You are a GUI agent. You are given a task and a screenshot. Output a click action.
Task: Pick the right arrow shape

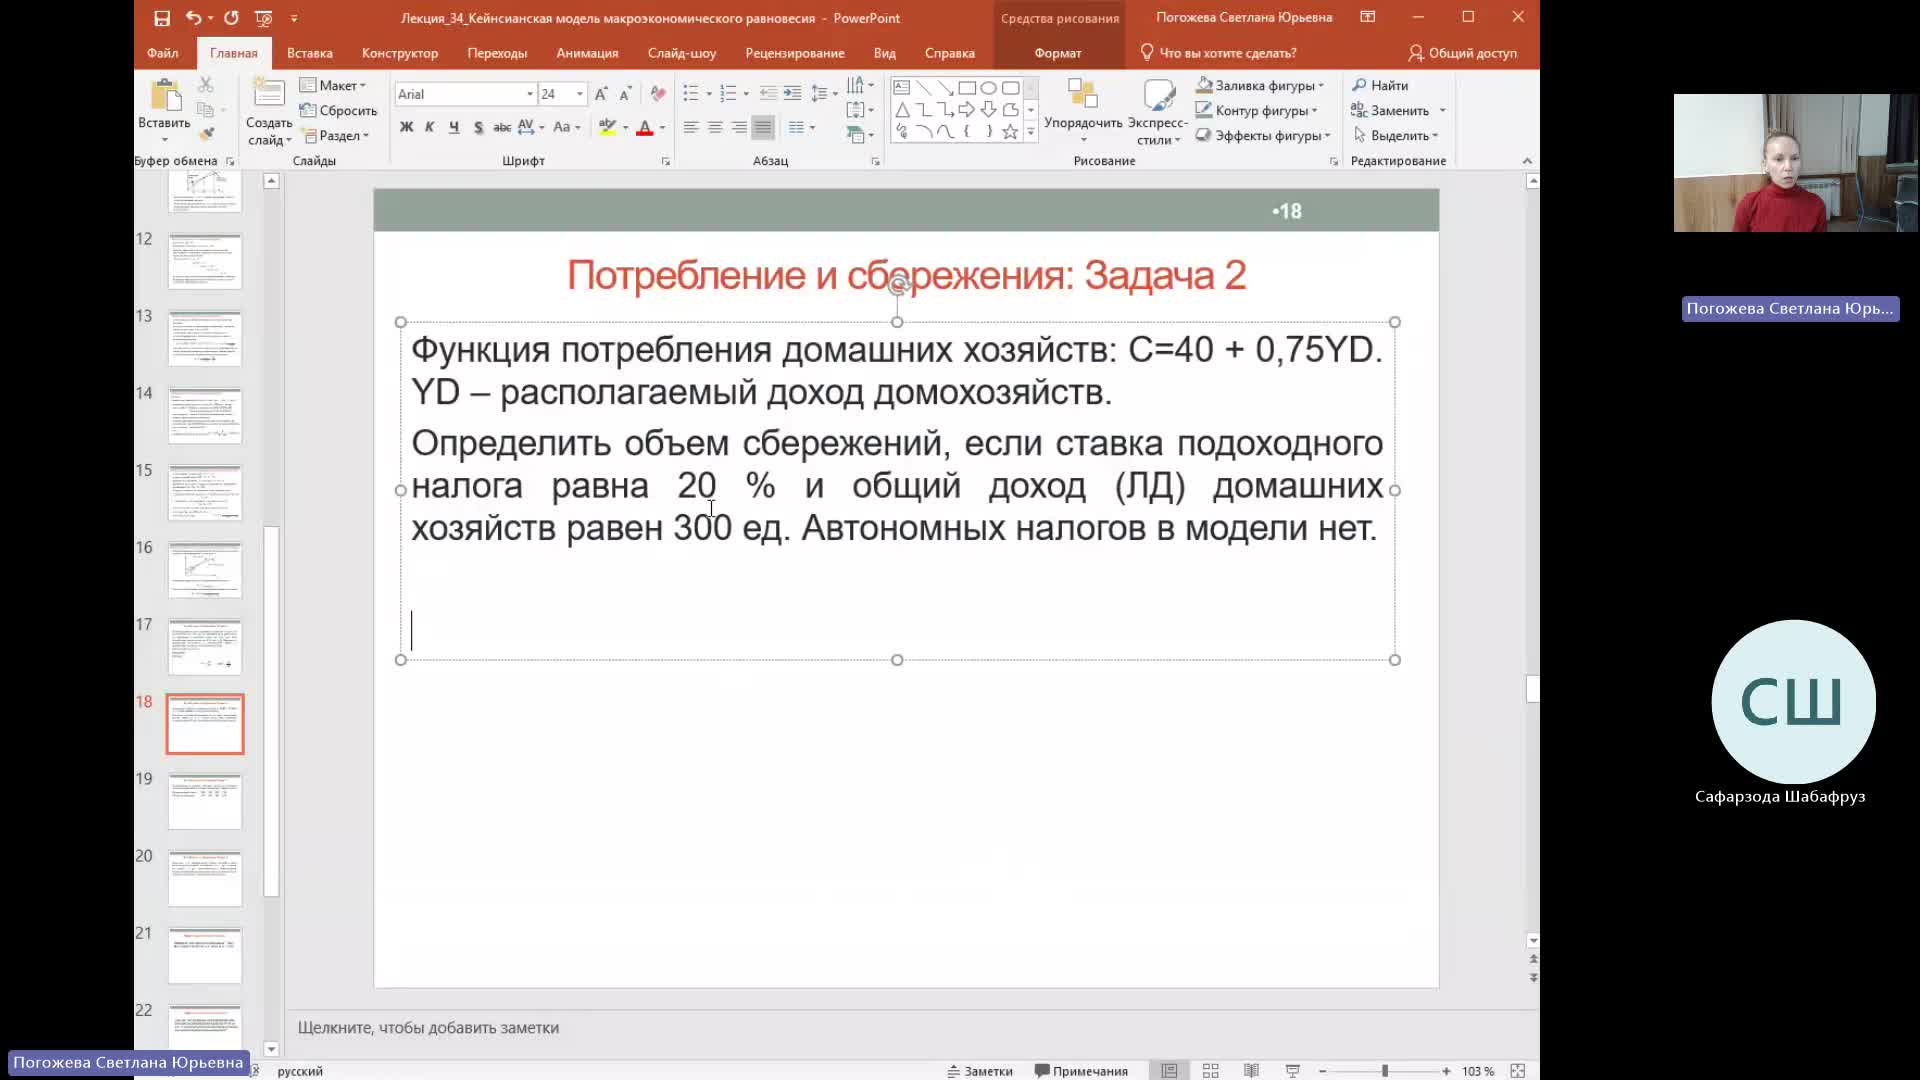(967, 109)
